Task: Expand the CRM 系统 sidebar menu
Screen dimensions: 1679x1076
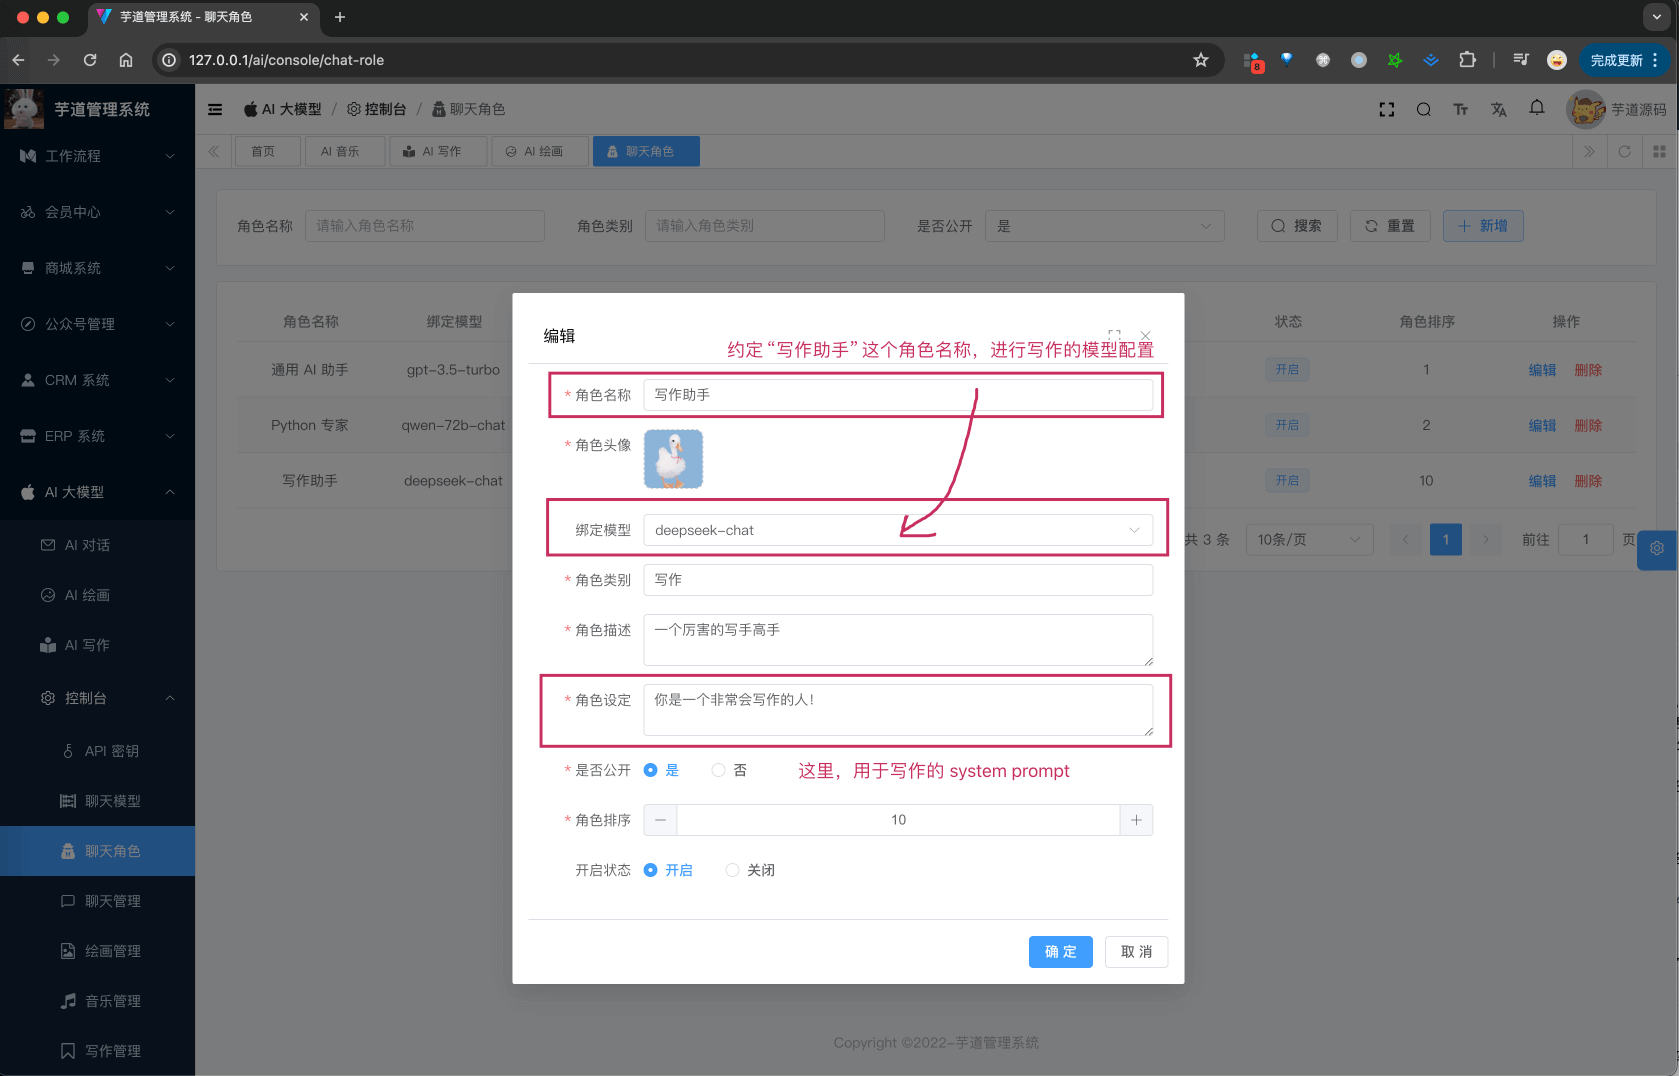Action: (97, 380)
